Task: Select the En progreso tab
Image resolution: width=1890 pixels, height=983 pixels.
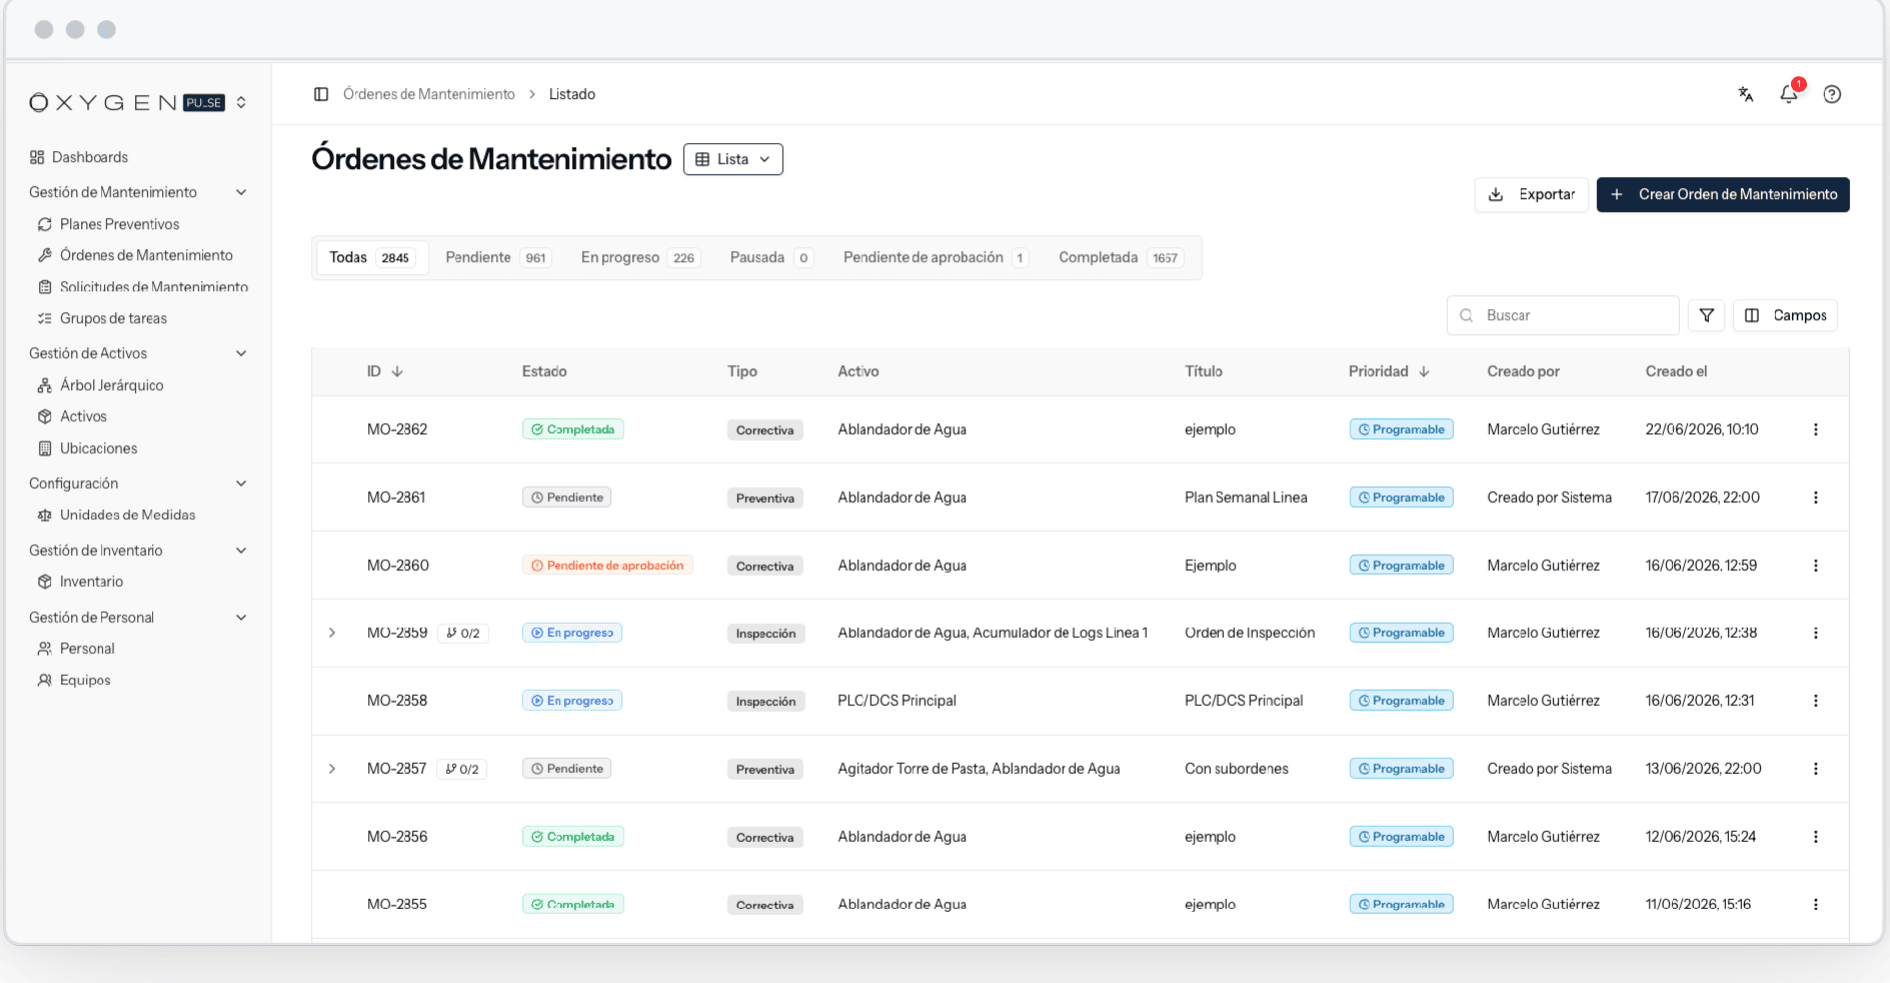Action: coord(639,257)
